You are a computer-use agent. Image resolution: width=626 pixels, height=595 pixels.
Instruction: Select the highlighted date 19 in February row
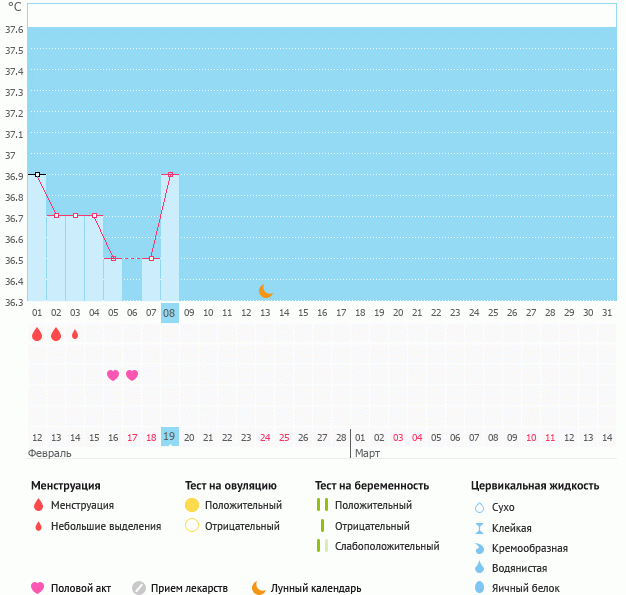170,437
